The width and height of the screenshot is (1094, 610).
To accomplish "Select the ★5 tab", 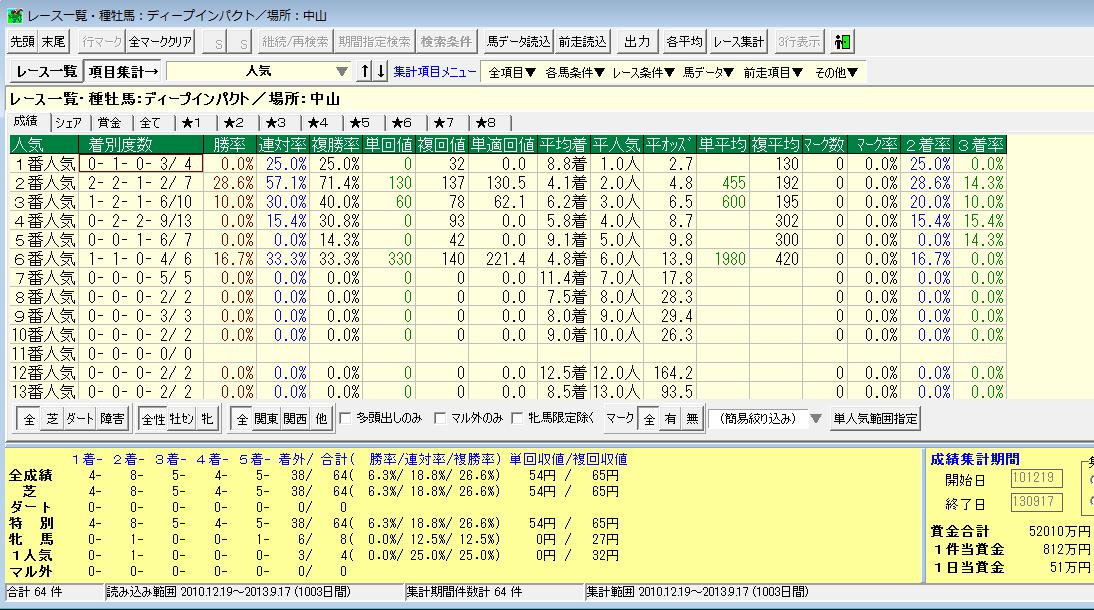I will [360, 123].
